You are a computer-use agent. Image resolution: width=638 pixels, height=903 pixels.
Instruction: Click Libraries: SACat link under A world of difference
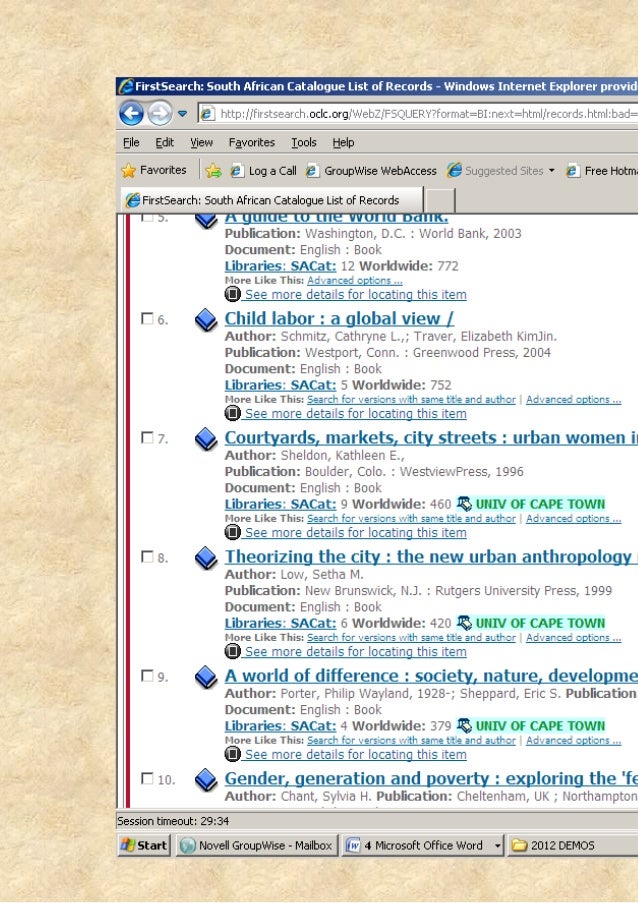click(280, 726)
